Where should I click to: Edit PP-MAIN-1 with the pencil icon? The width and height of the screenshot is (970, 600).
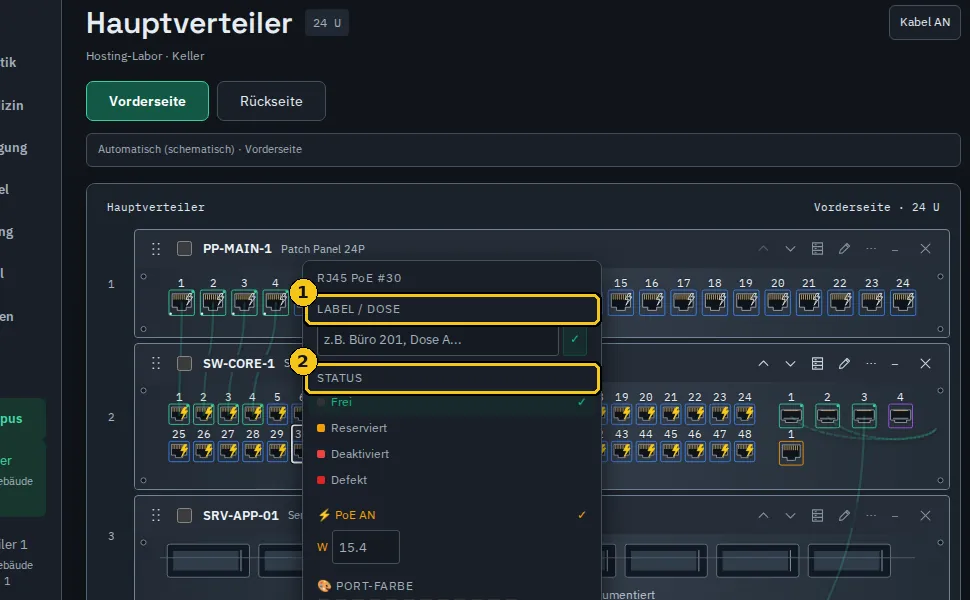844,249
